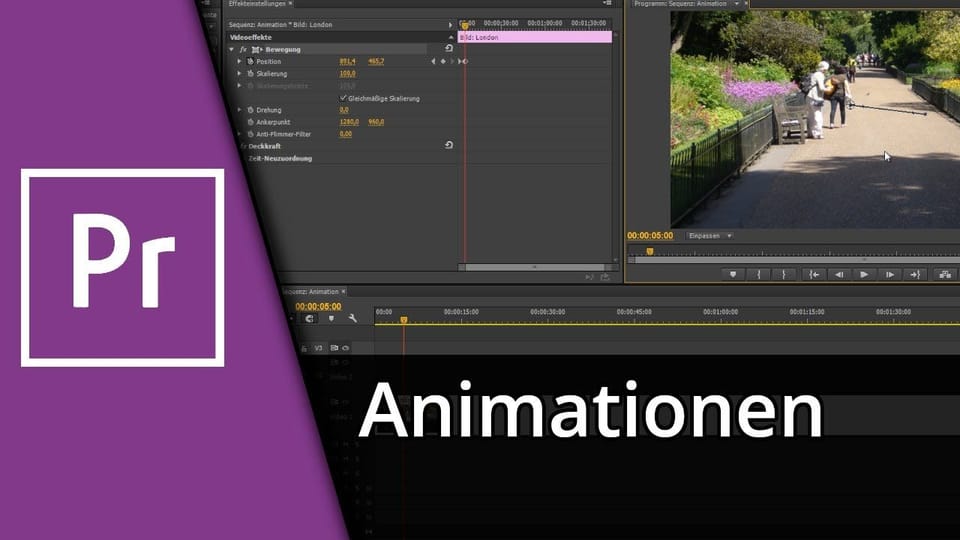Click the timeline playhead marker

click(403, 320)
